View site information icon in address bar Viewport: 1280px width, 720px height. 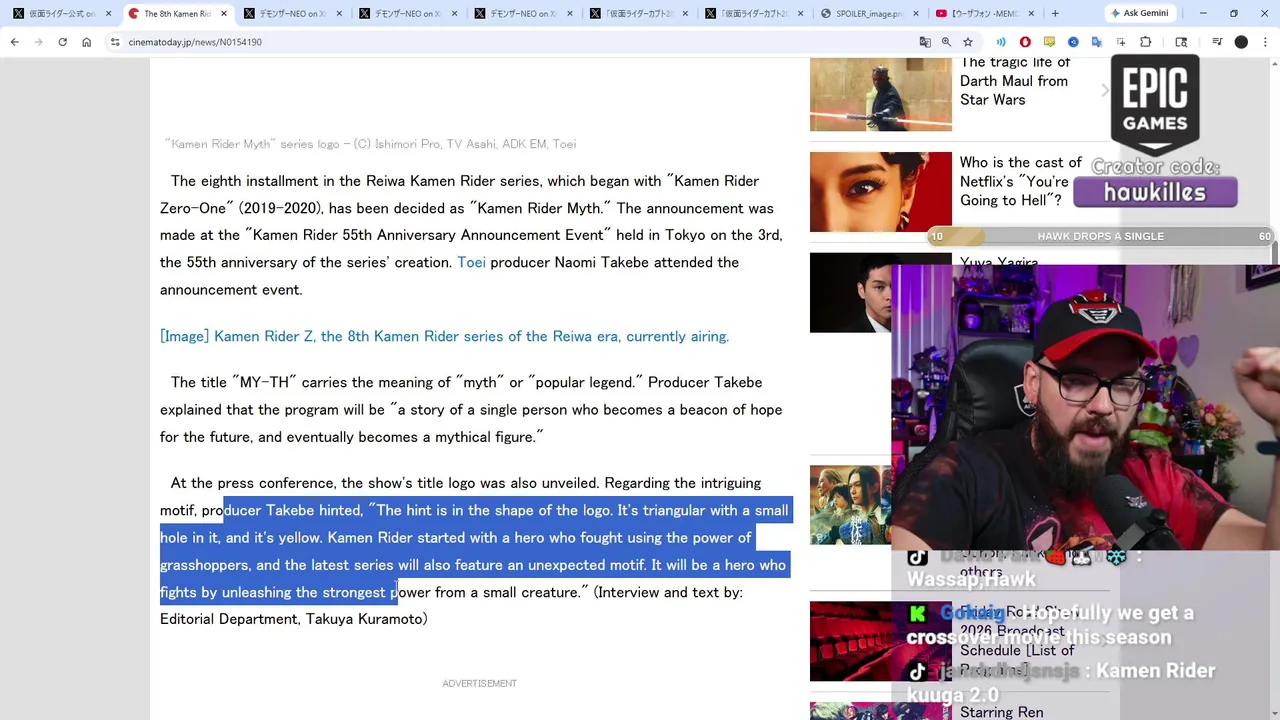coord(115,42)
